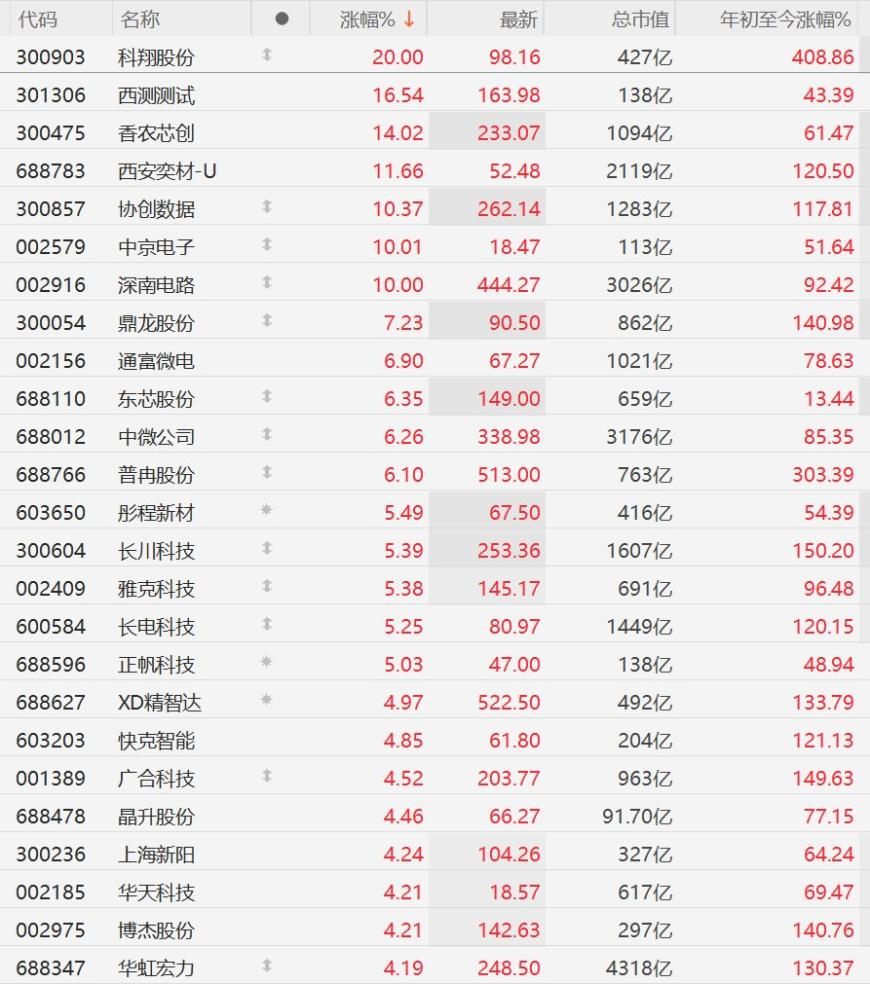Click the marker icon next to 中京电子
The width and height of the screenshot is (870, 984).
pyautogui.click(x=267, y=245)
